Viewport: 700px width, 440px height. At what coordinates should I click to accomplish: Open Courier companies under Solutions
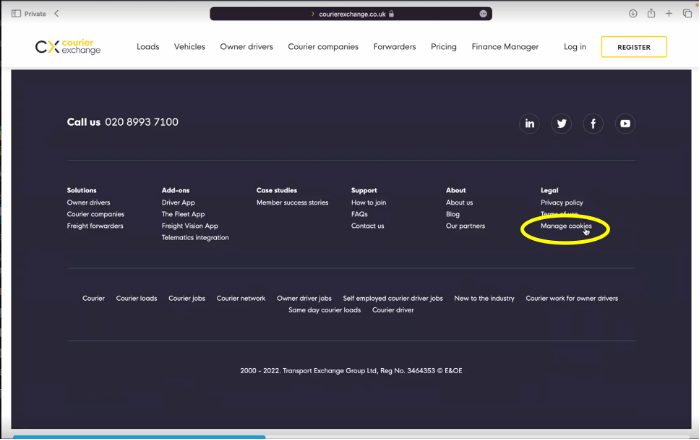tap(96, 214)
